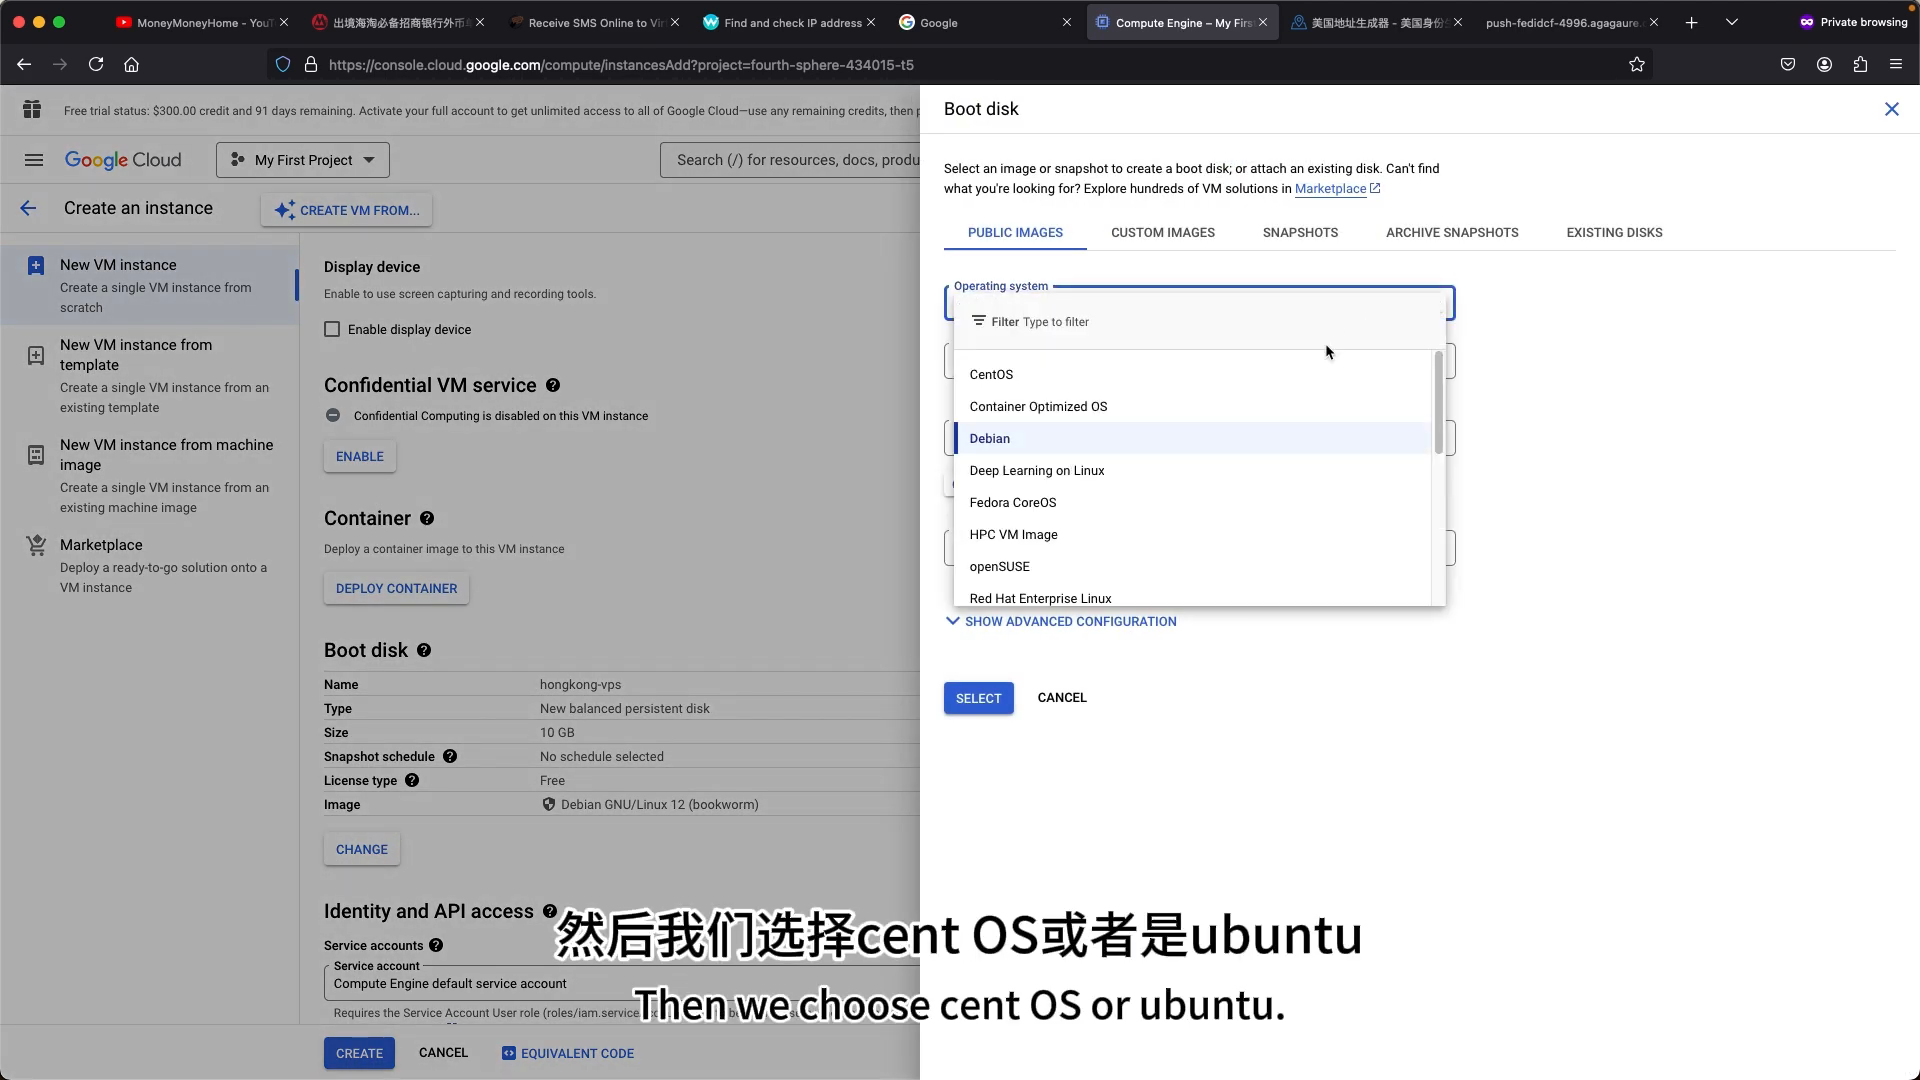This screenshot has width=1920, height=1080.
Task: Select openSUSE option
Action: (x=1192, y=566)
